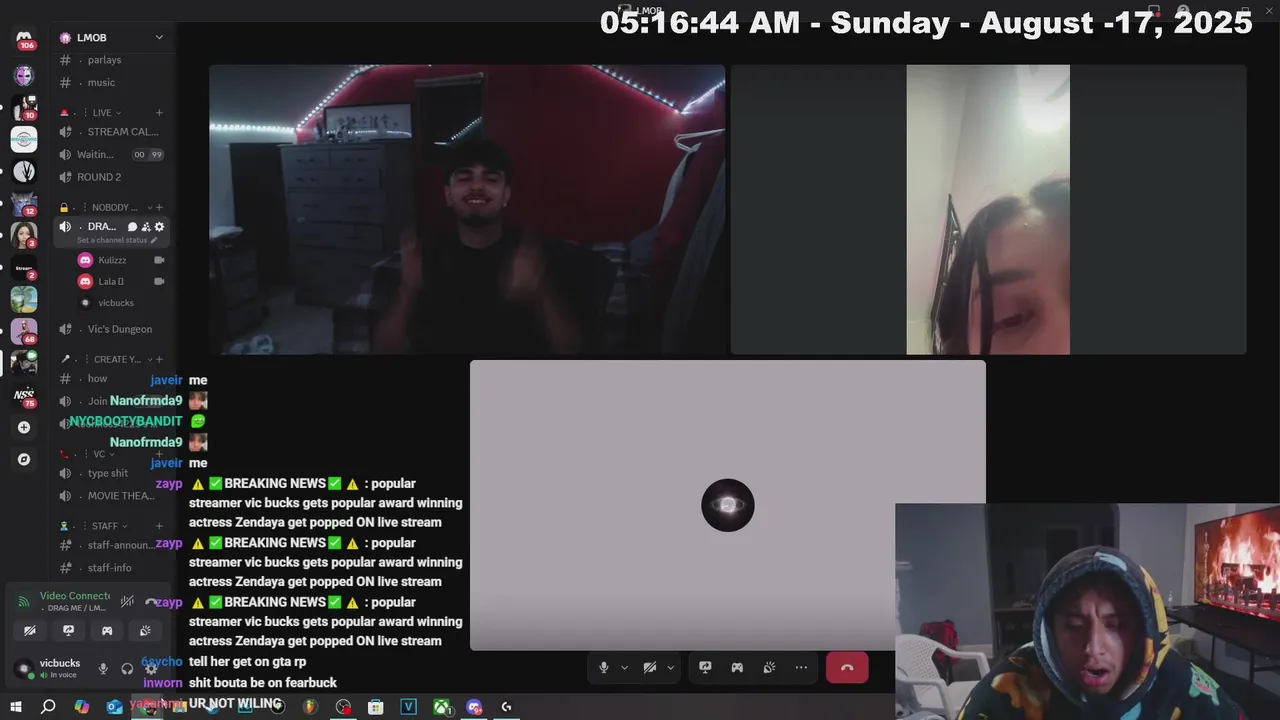The width and height of the screenshot is (1280, 720).
Task: Open DRA channel settings gear
Action: click(x=159, y=227)
